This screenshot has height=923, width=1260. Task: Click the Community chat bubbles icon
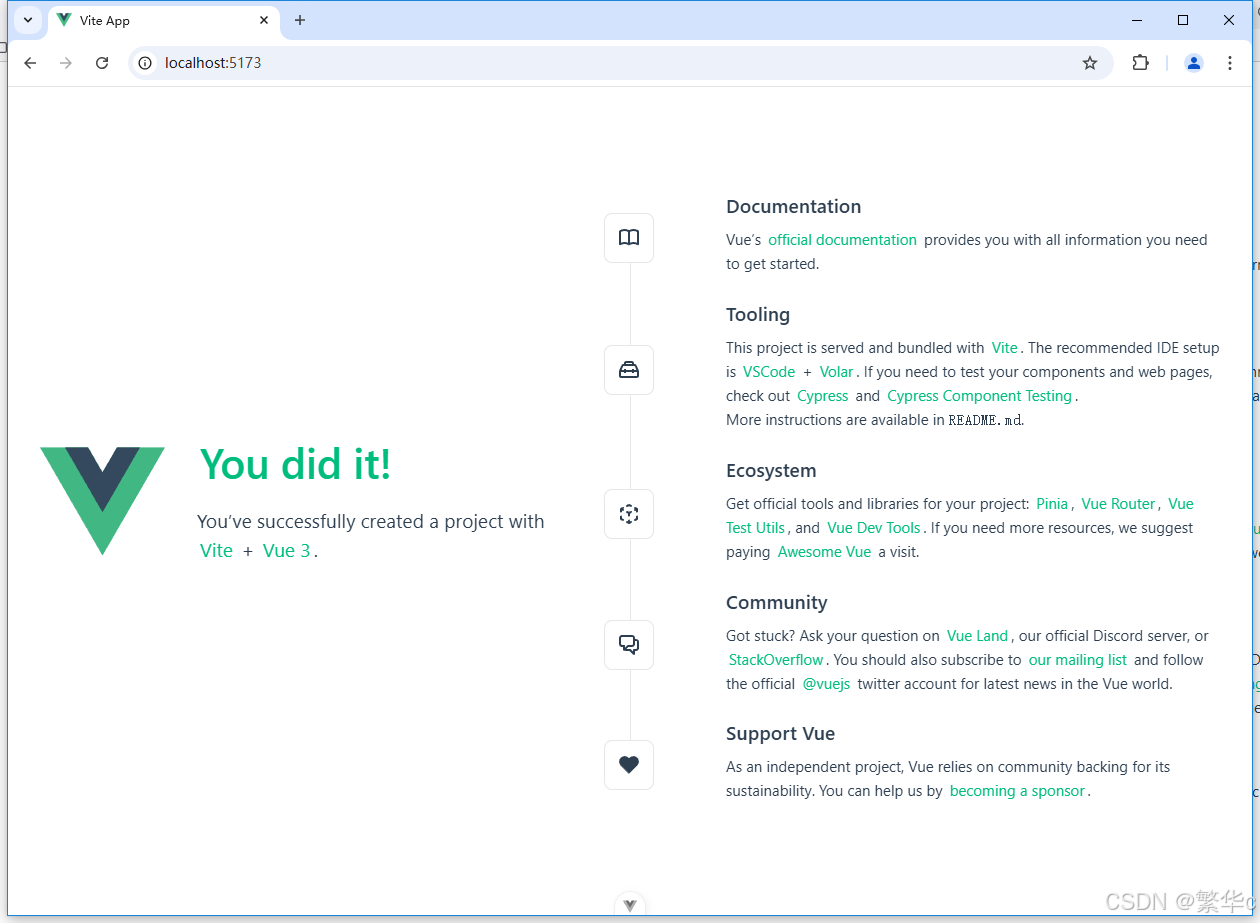tap(629, 645)
